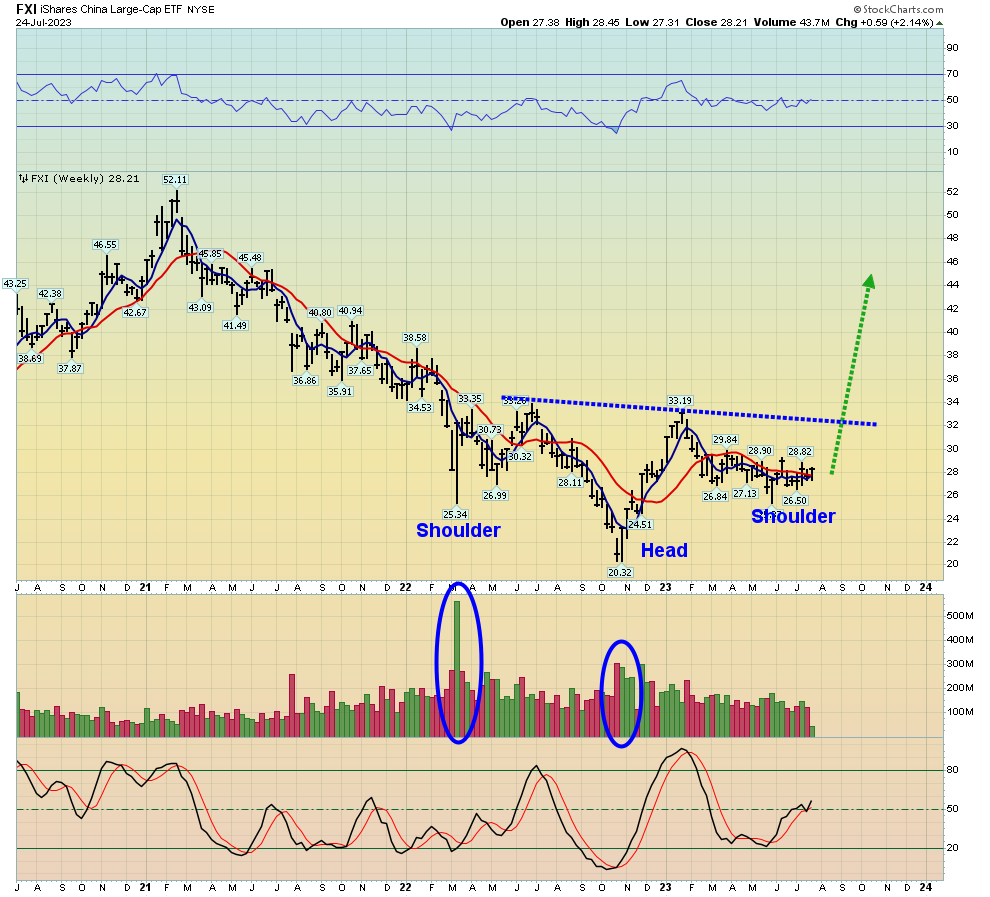
Task: Click the 52 price axis label
Action: coord(952,191)
